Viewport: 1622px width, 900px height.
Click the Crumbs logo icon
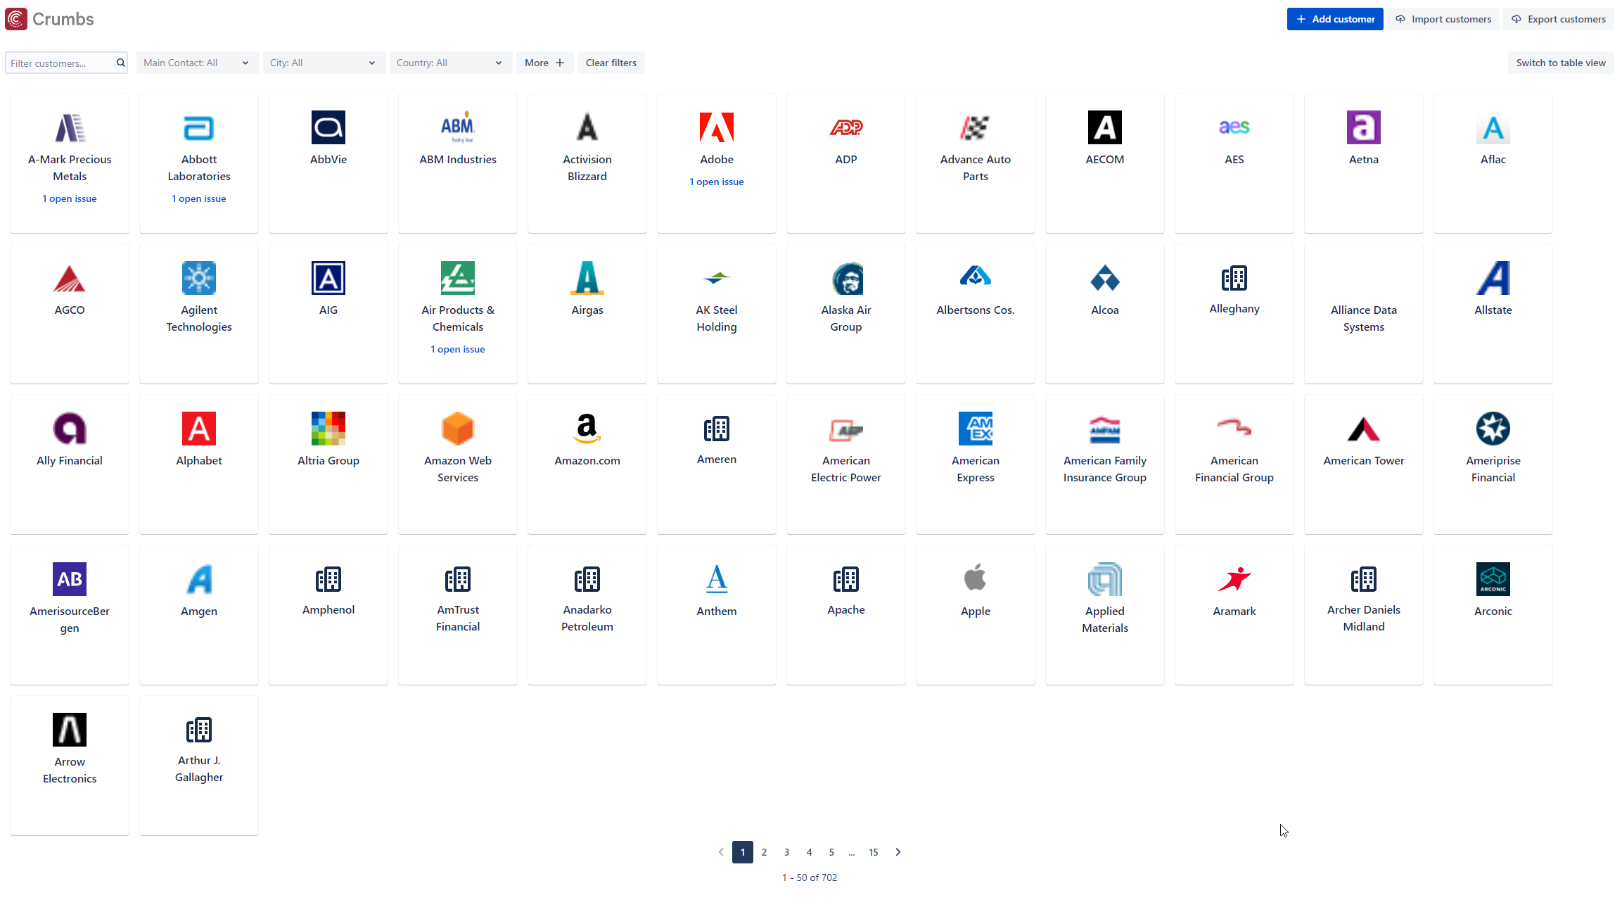[16, 19]
